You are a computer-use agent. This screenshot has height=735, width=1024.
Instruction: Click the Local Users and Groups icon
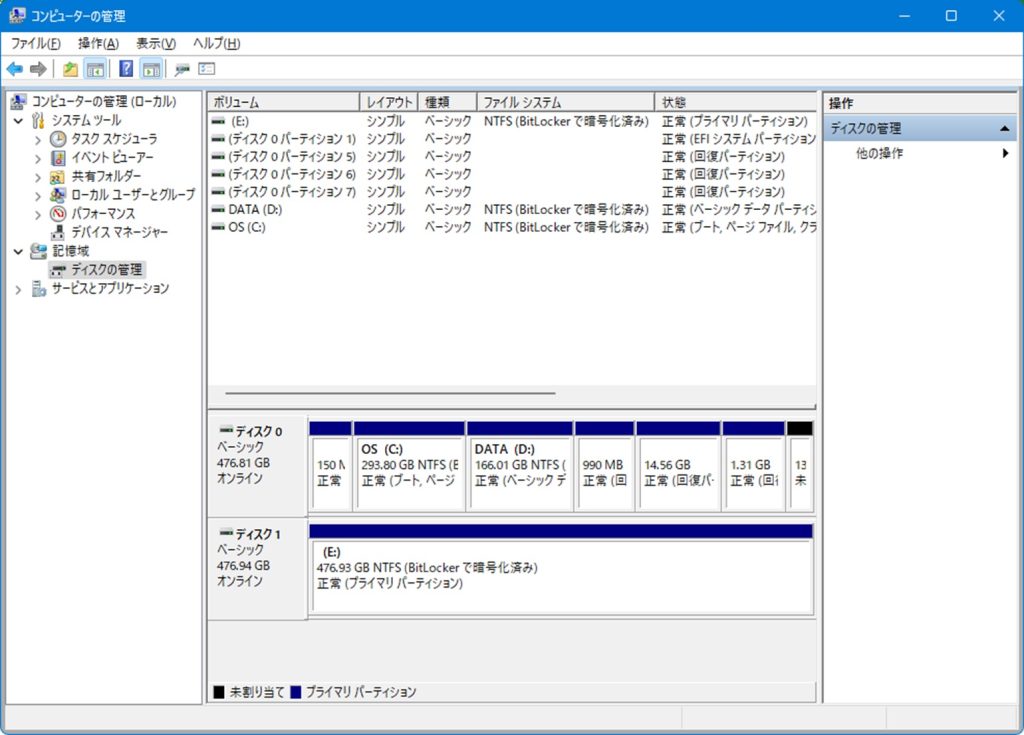[58, 195]
